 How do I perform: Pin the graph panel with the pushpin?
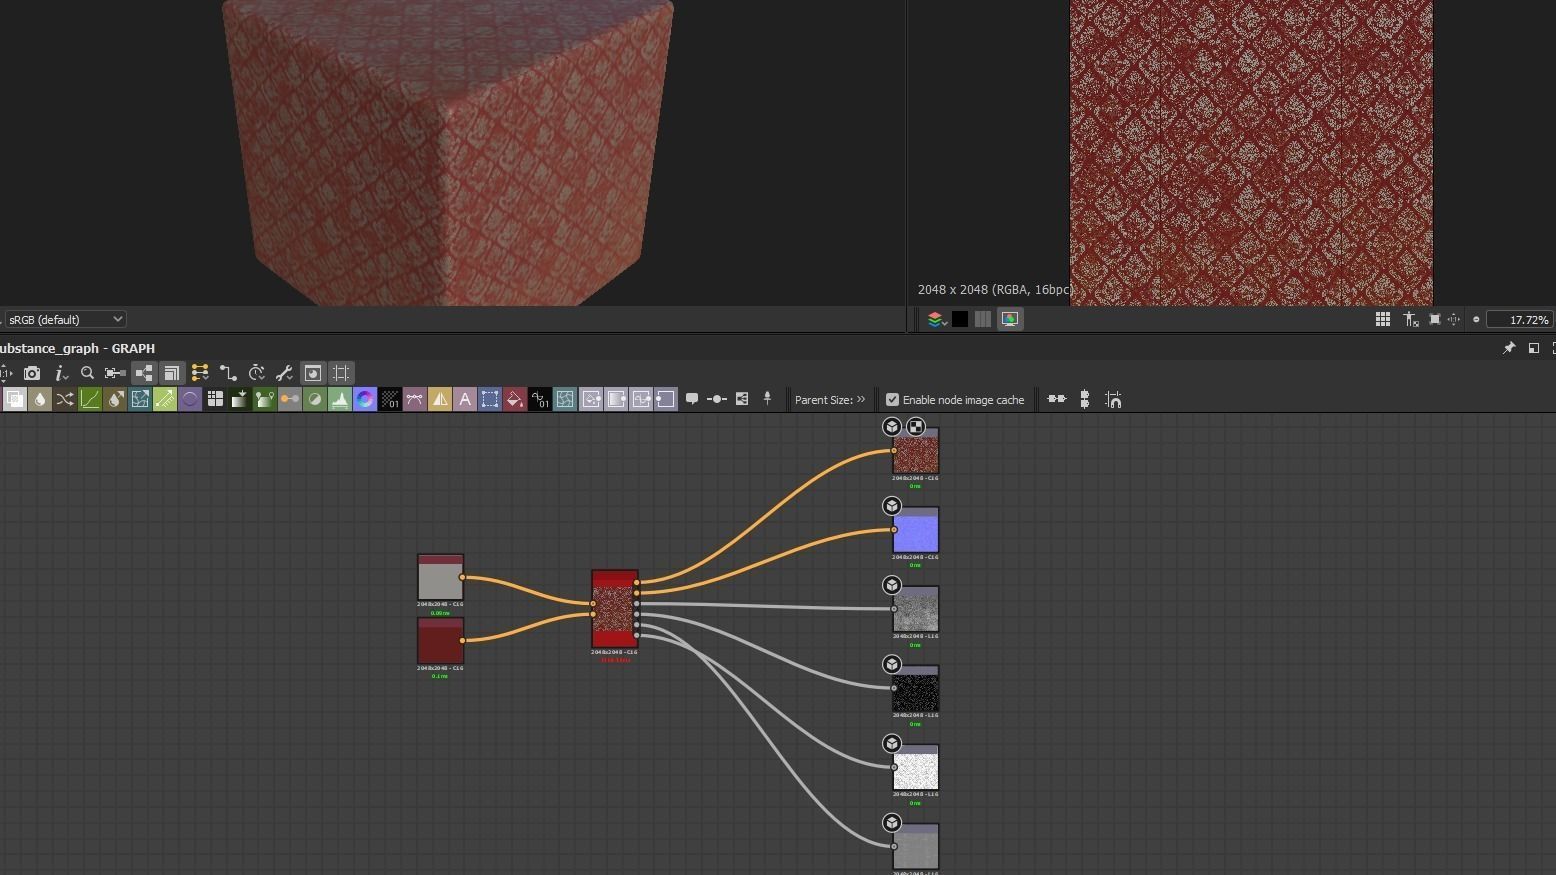pos(1508,348)
